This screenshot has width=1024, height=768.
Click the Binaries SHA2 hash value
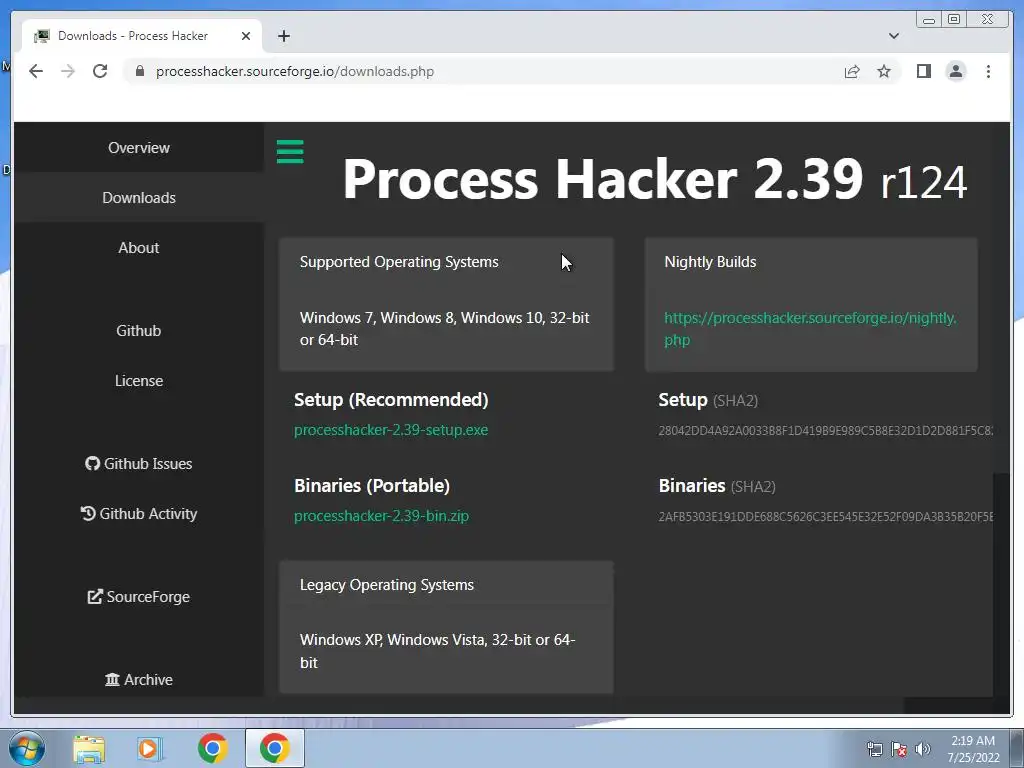[825, 517]
